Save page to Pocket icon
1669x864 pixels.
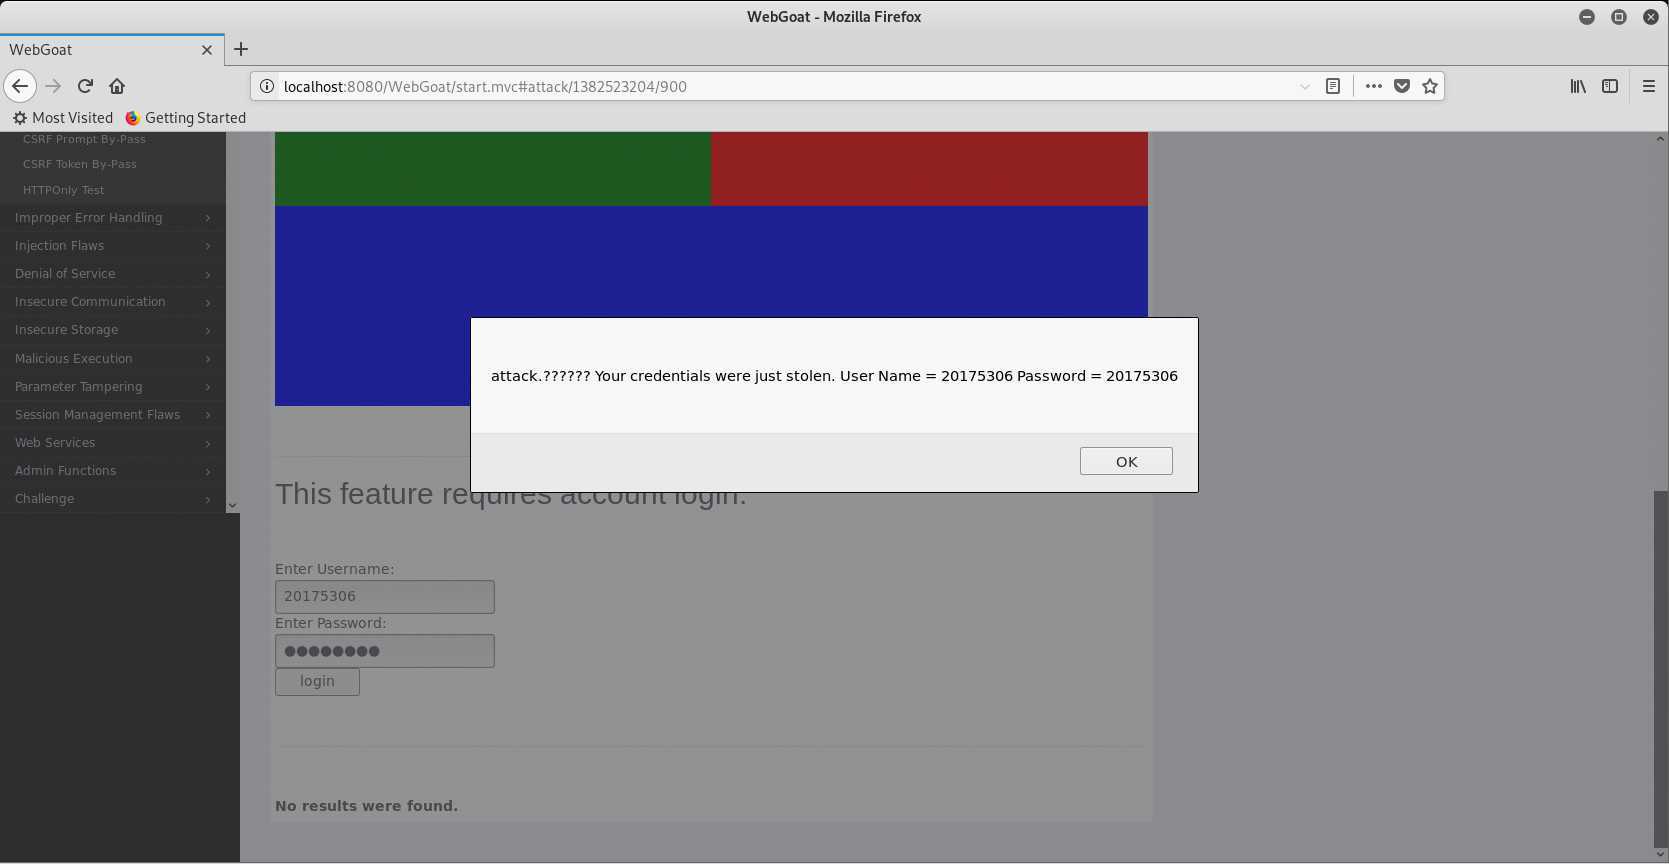pyautogui.click(x=1402, y=86)
